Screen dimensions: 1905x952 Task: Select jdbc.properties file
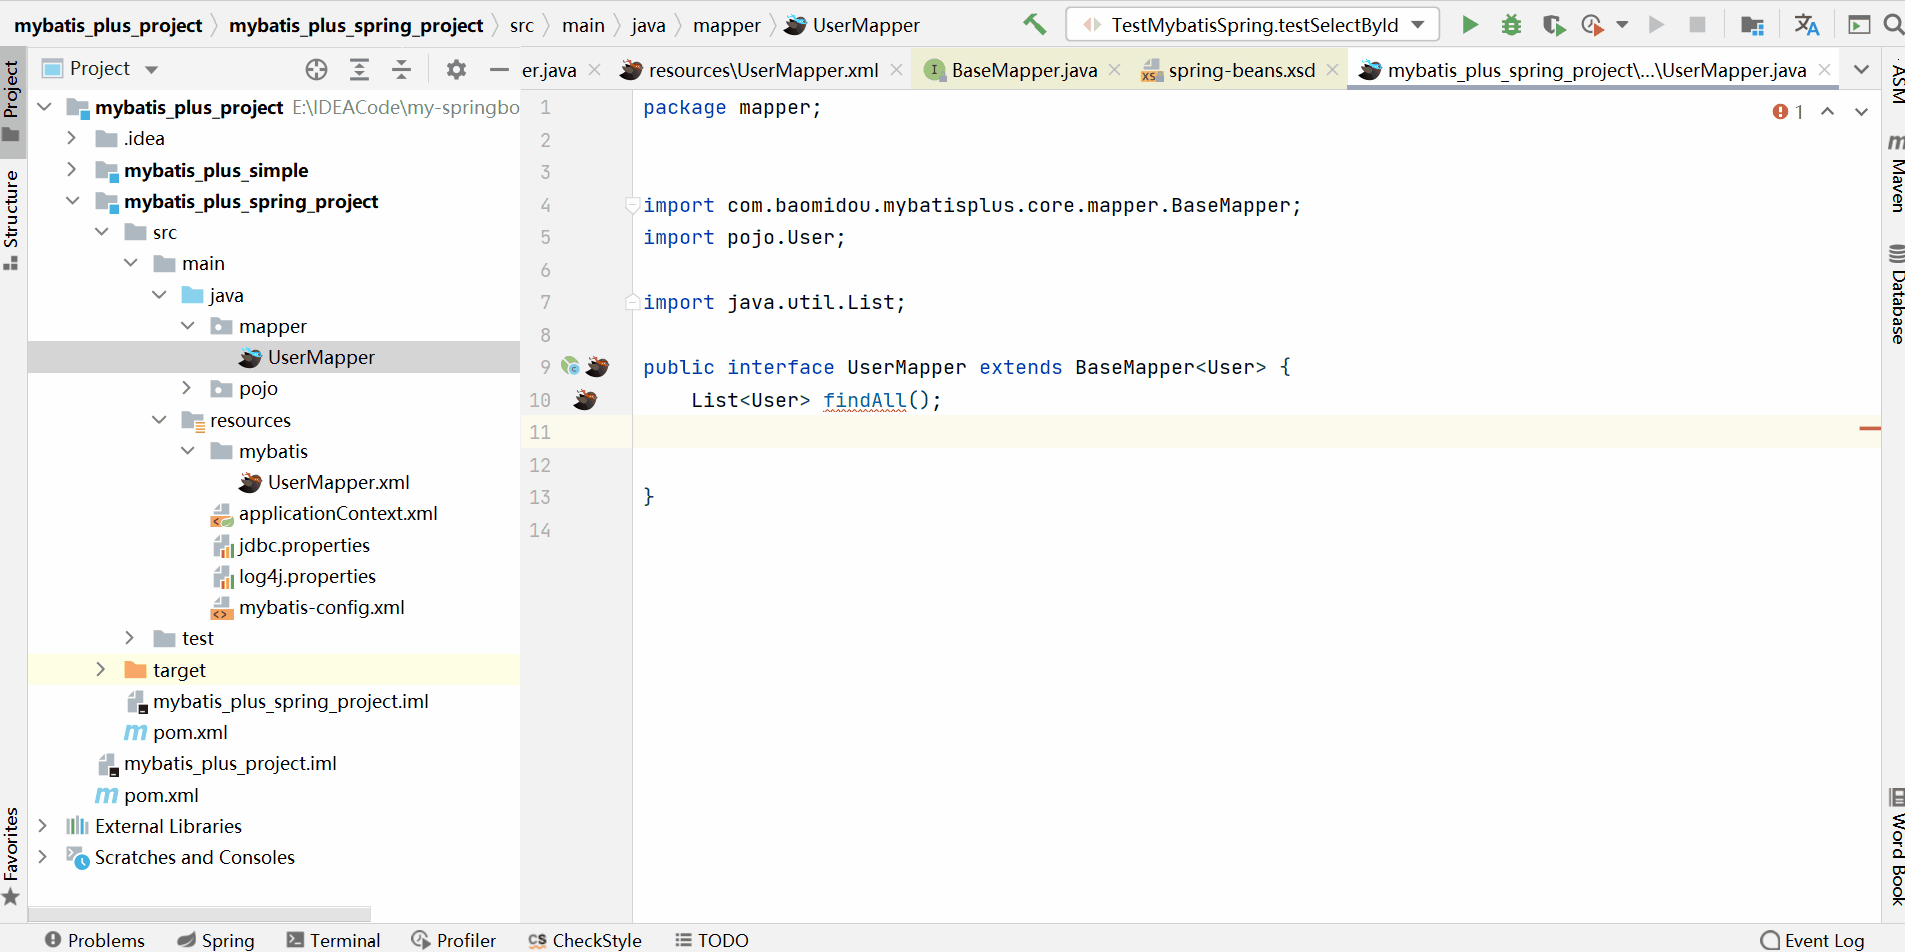tap(304, 545)
